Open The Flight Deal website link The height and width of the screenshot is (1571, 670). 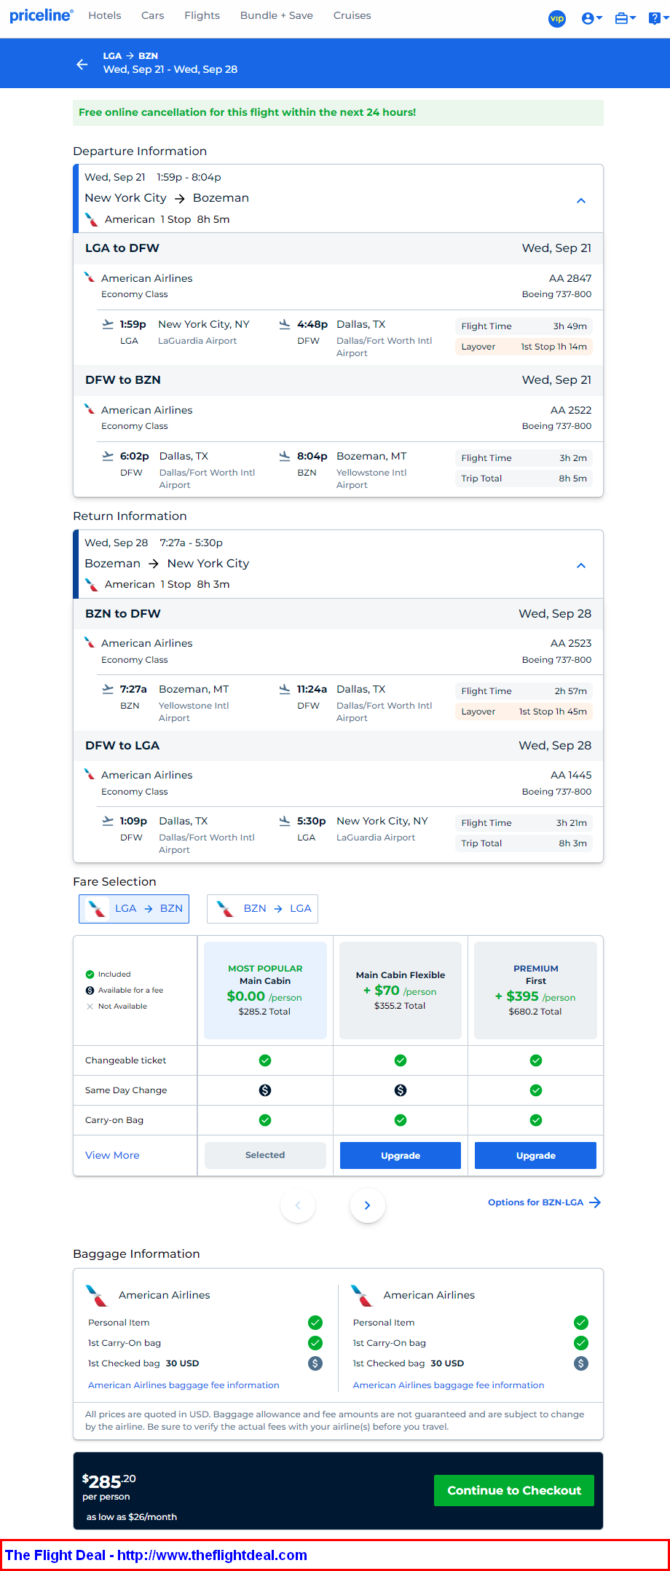156,1555
